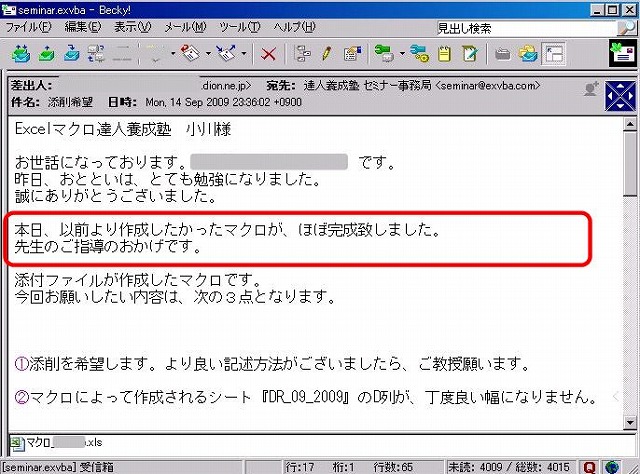The image size is (640, 474).
Task: Click the reply to message icon
Action: [189, 53]
